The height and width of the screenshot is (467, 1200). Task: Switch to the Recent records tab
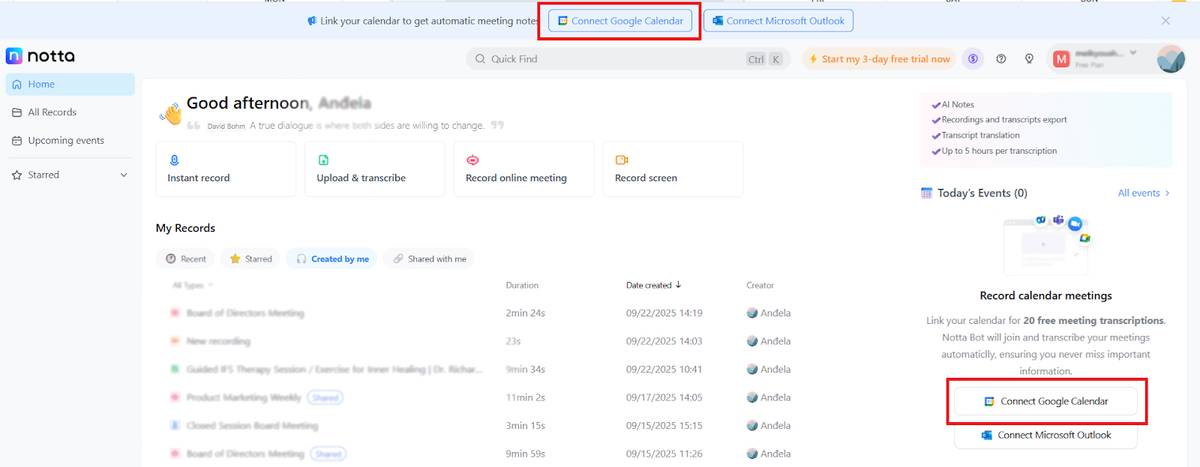coord(186,259)
